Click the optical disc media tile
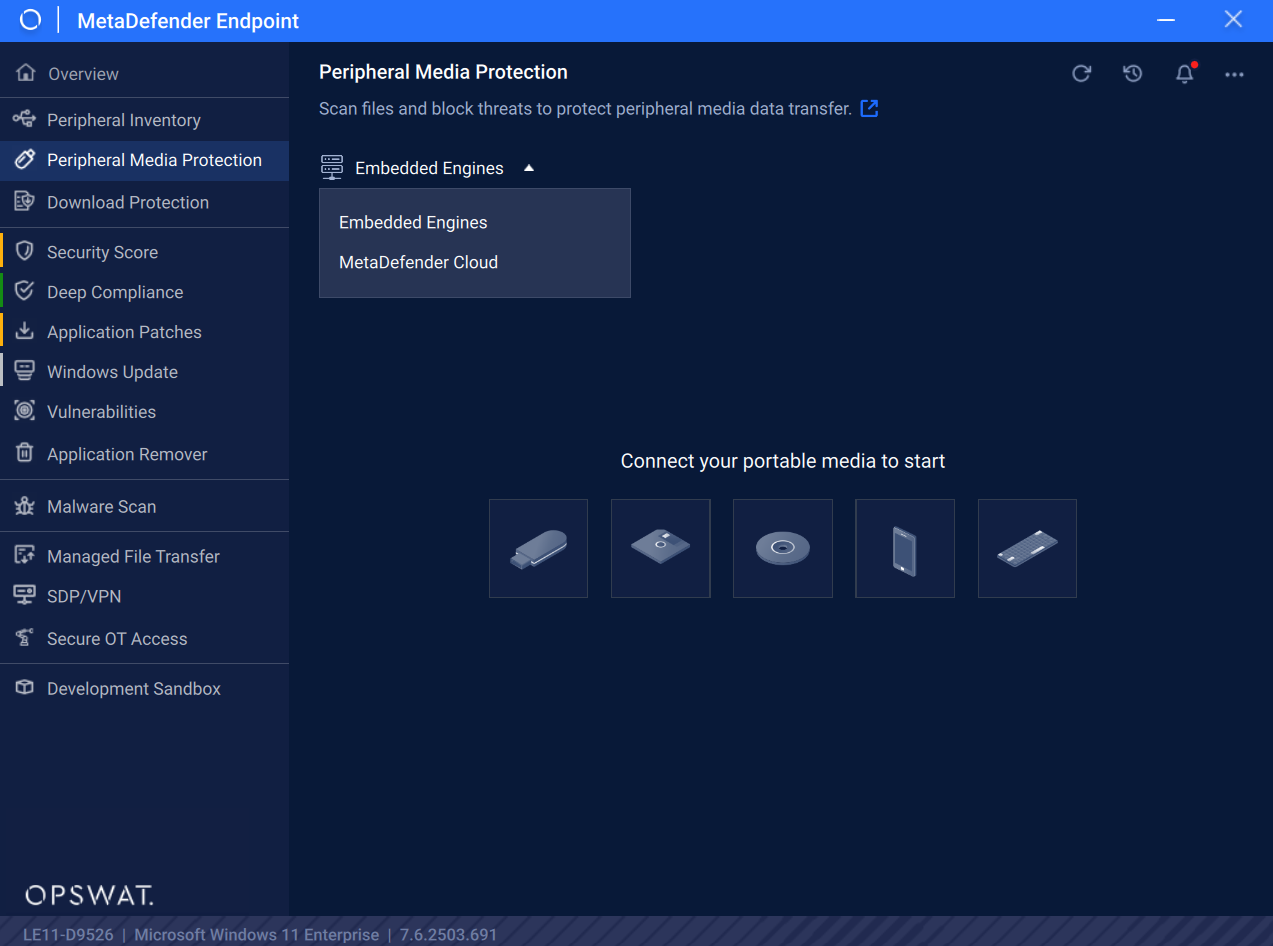Image resolution: width=1273 pixels, height=946 pixels. [x=783, y=548]
